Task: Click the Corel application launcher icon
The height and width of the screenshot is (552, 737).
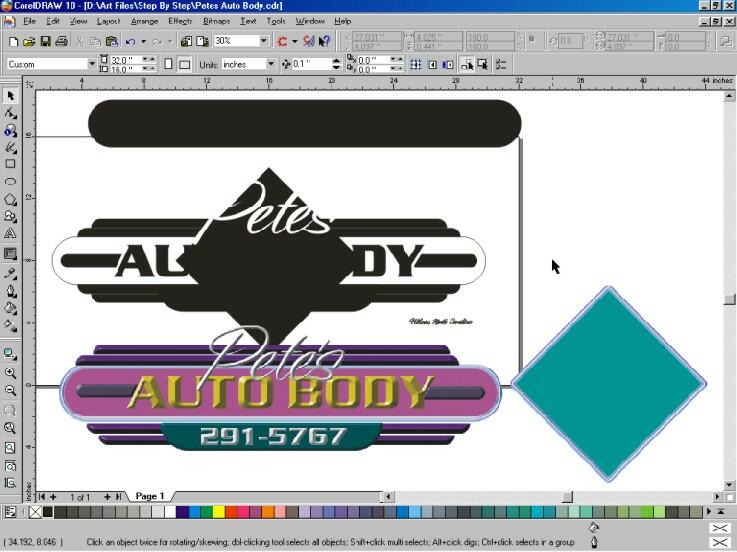Action: tap(282, 41)
